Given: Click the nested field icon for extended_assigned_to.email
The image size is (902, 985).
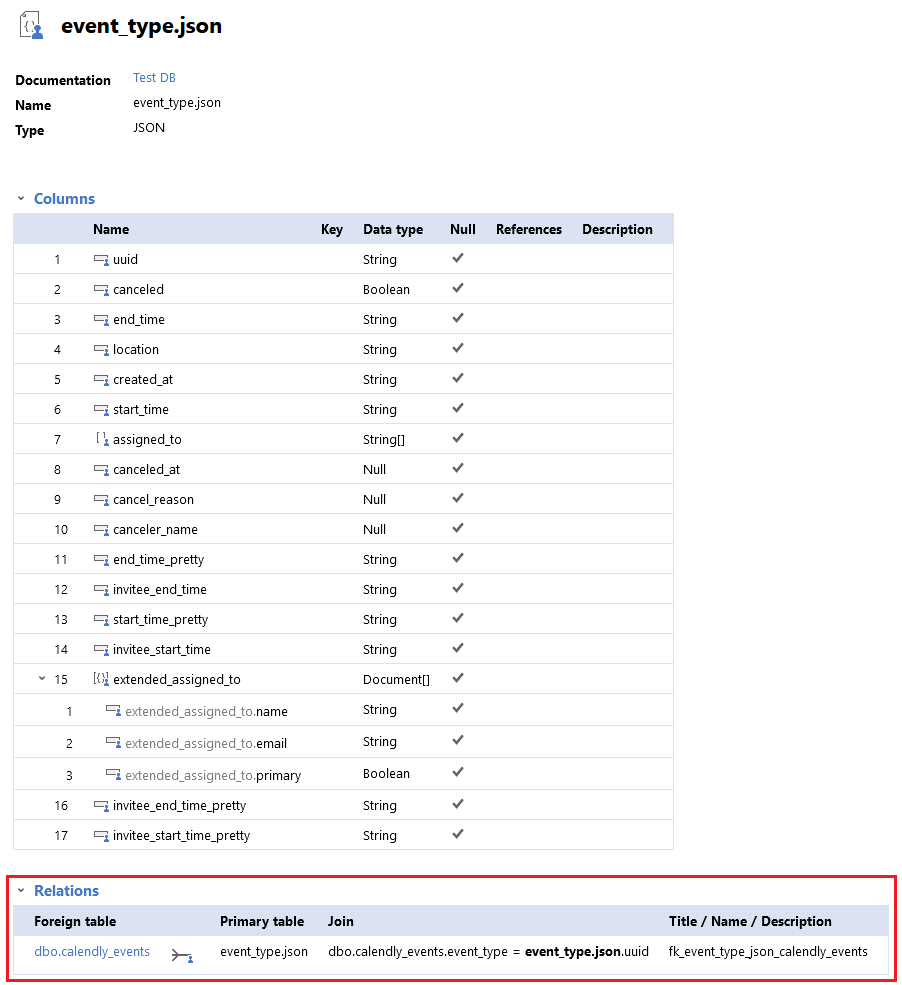Looking at the screenshot, I should [x=113, y=743].
